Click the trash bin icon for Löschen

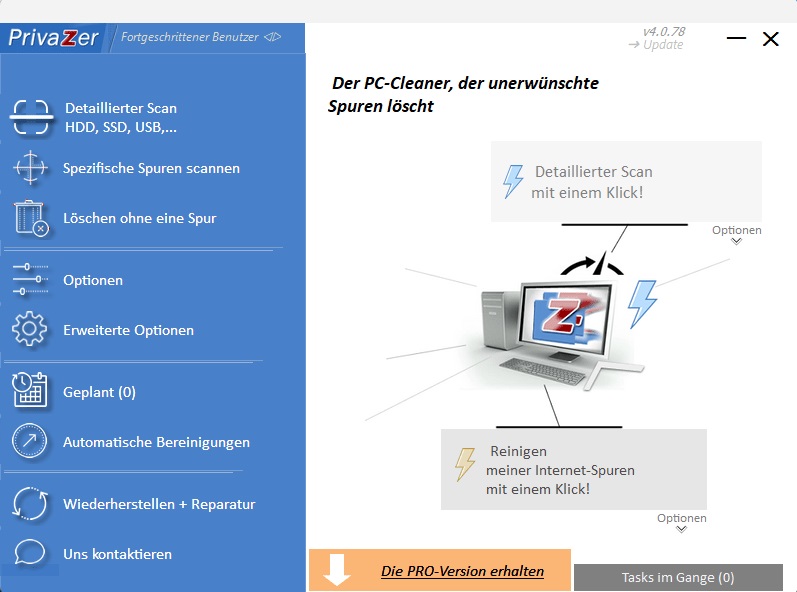coord(30,218)
